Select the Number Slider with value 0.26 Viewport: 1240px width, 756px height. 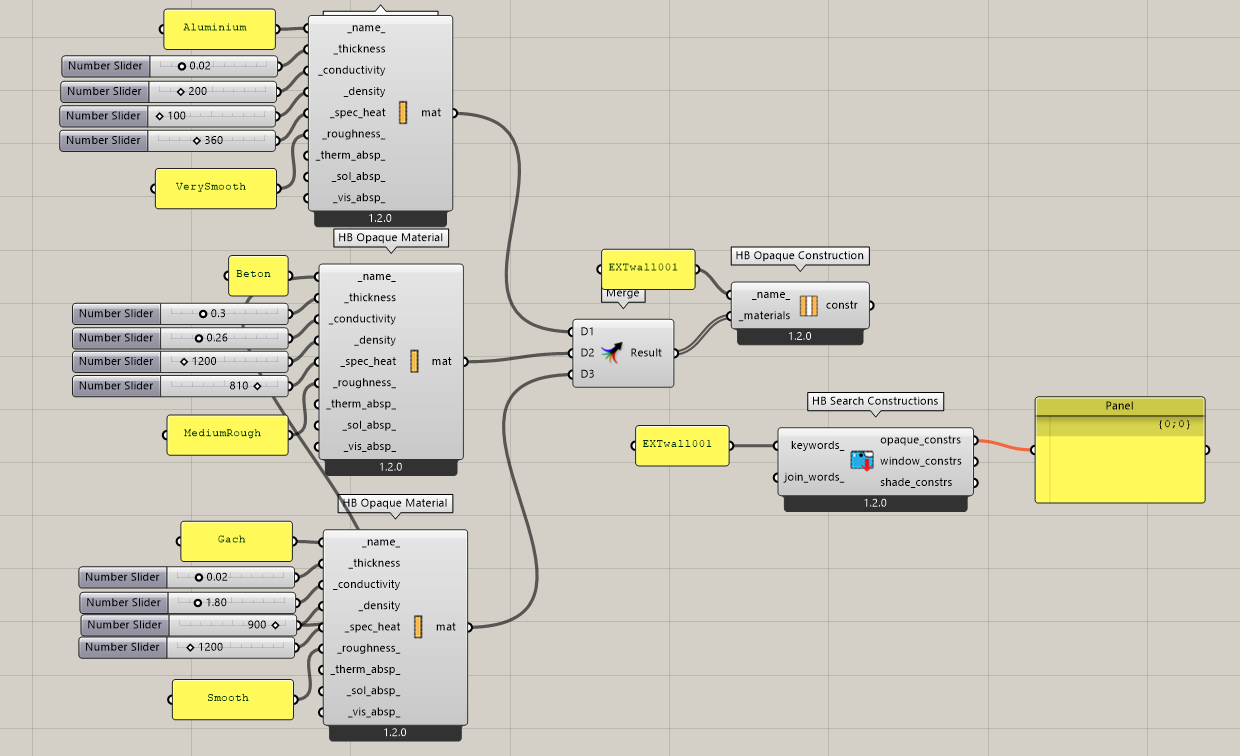click(x=180, y=338)
